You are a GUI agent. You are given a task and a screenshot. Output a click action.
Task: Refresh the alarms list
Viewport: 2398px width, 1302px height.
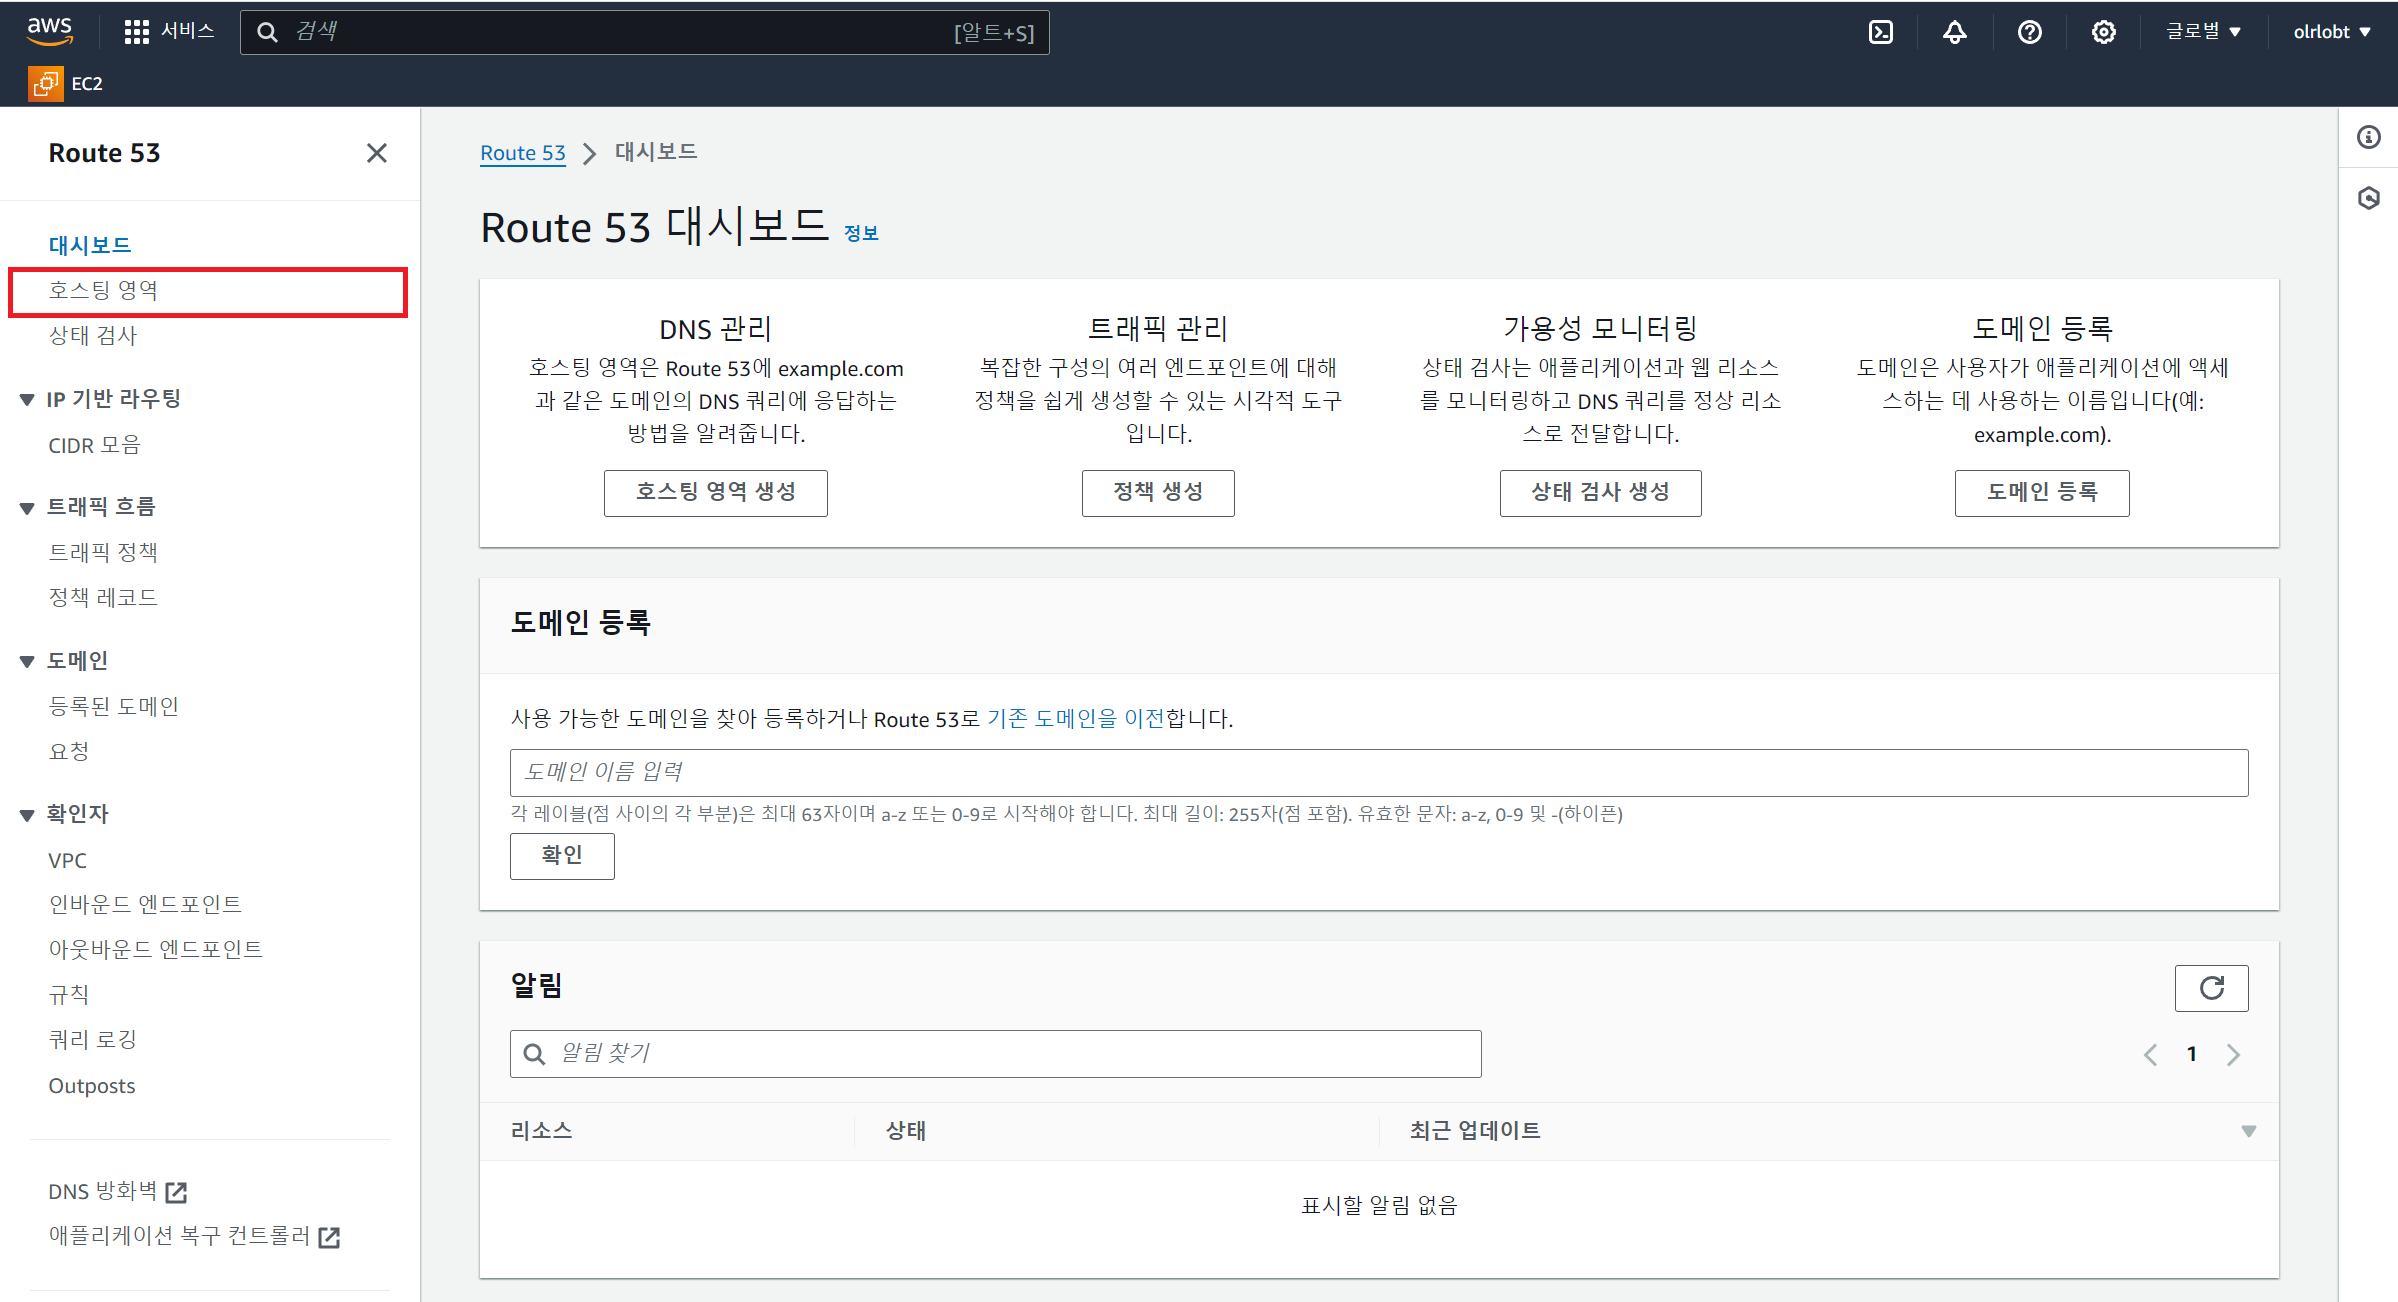coord(2211,988)
